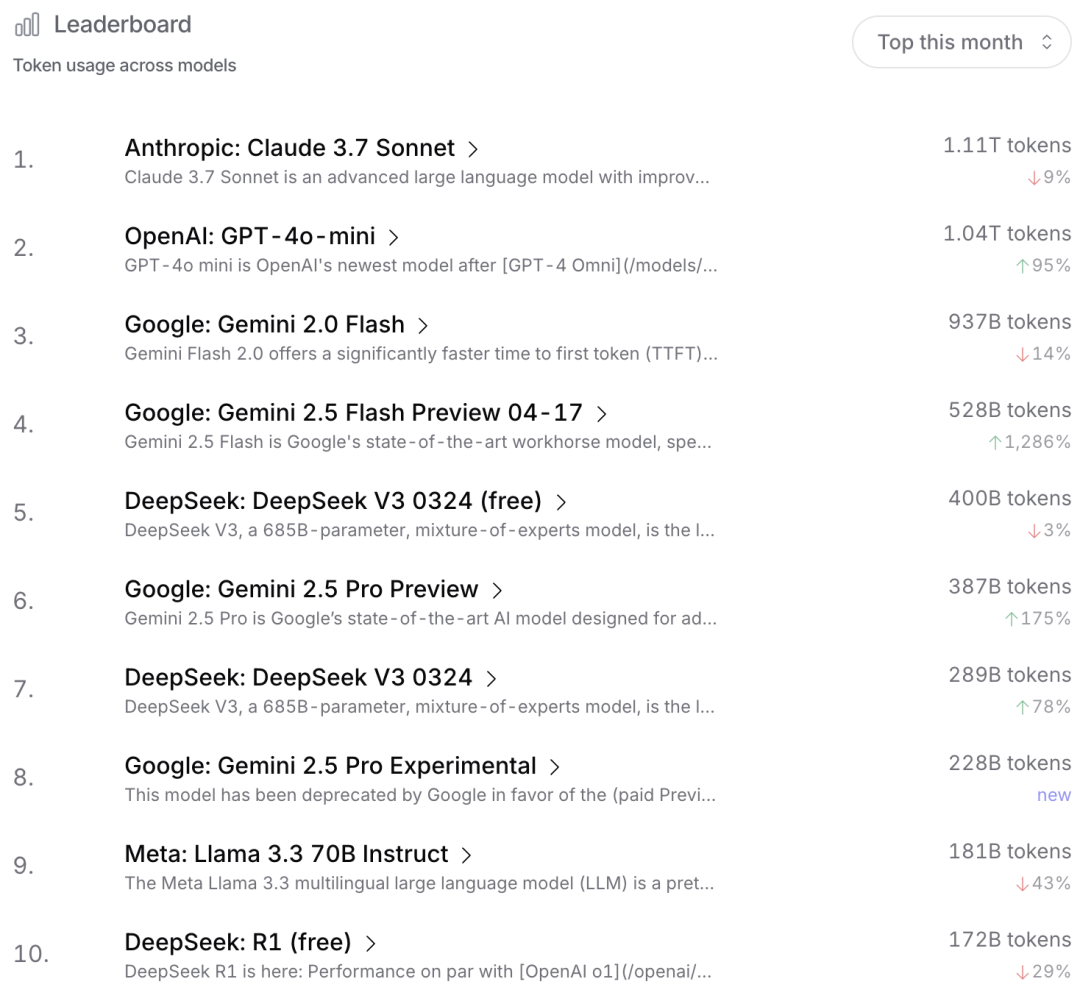Click chevron beside DeepSeek: R1 (free)
This screenshot has height=990, width=1080.
click(370, 942)
